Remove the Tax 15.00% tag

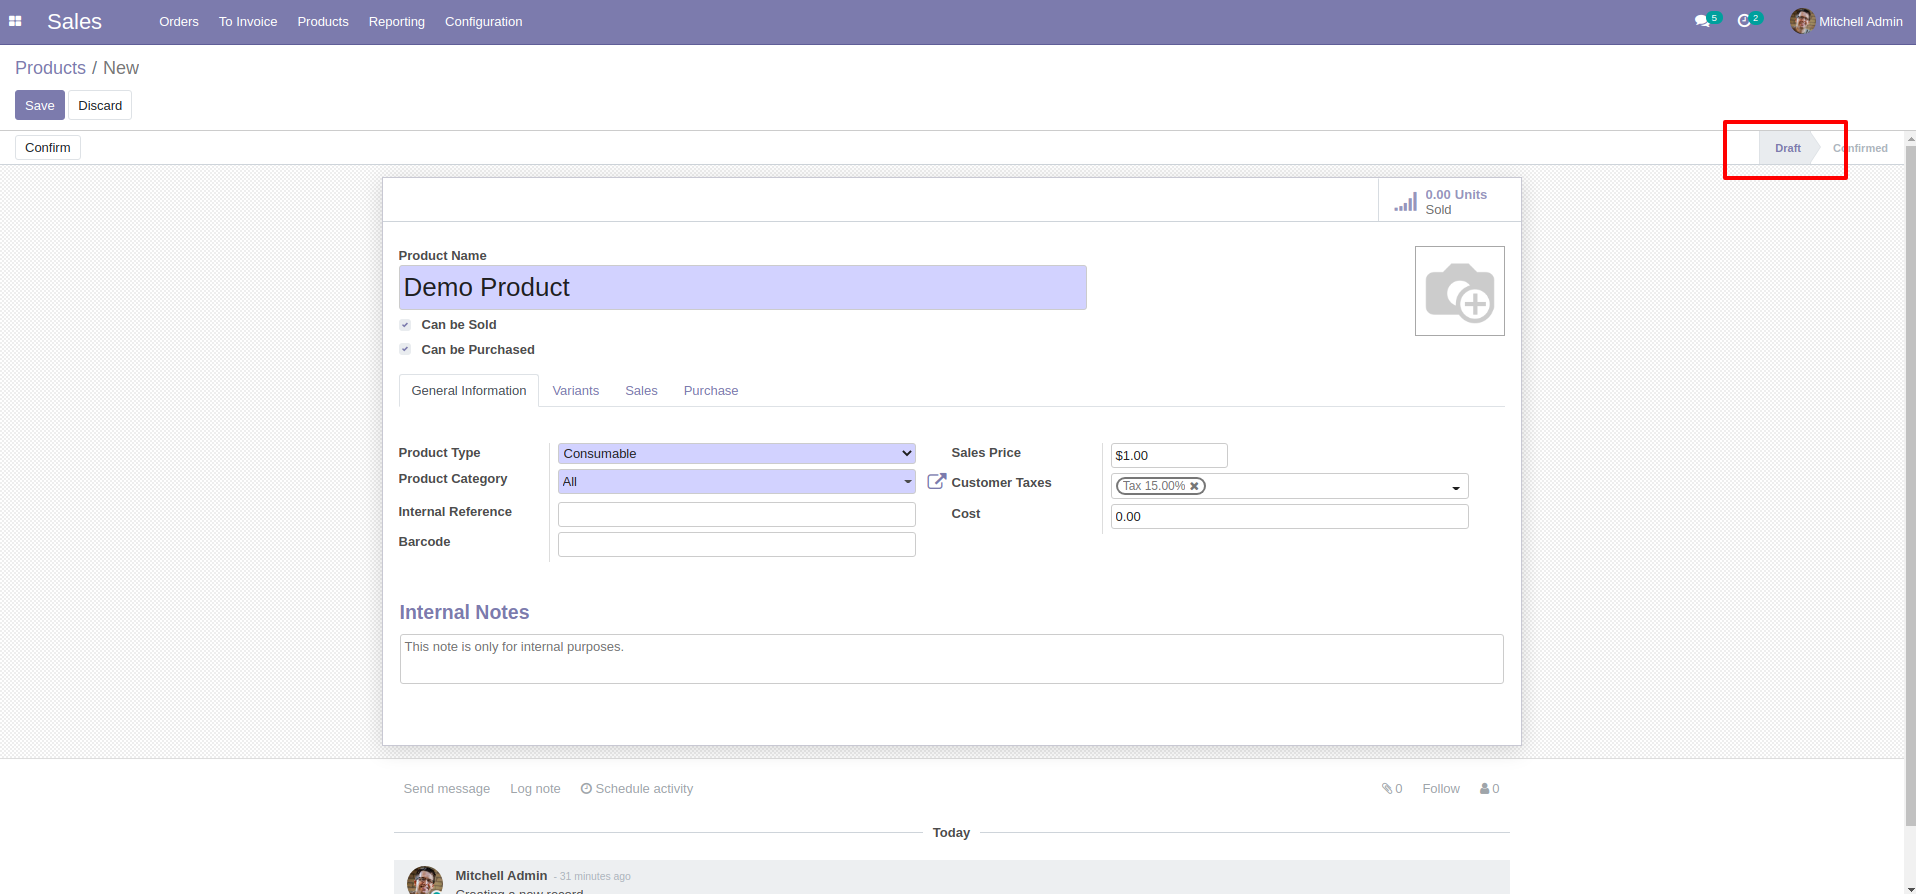pyautogui.click(x=1194, y=486)
